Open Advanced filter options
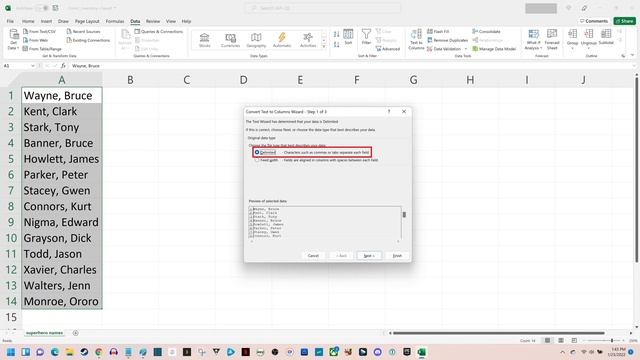The width and height of the screenshot is (640, 360). (x=388, y=49)
